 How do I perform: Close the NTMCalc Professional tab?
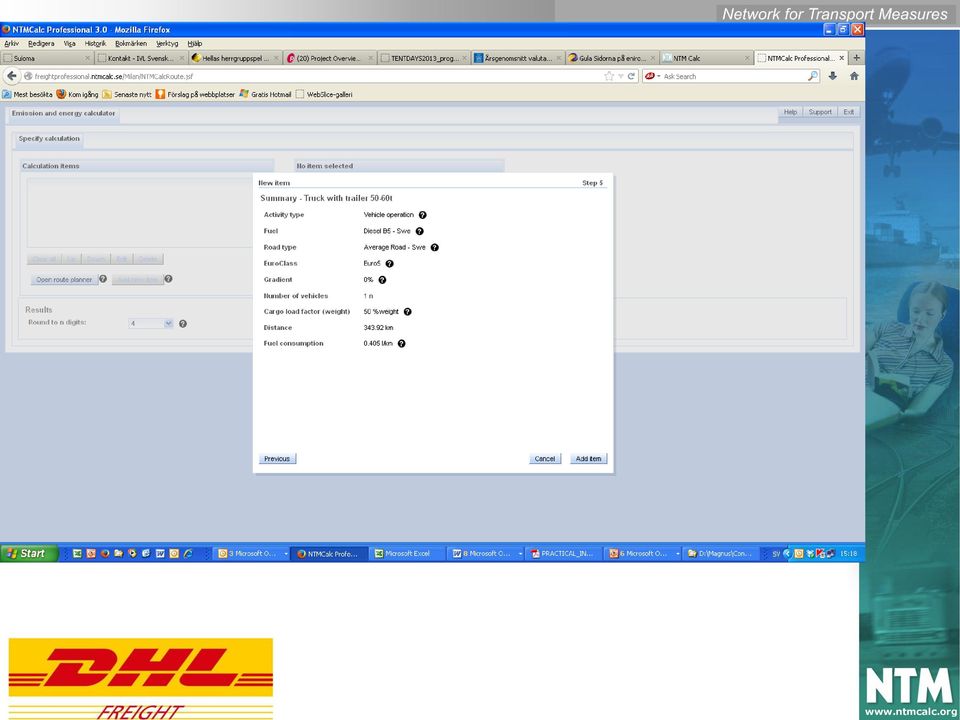coord(842,58)
